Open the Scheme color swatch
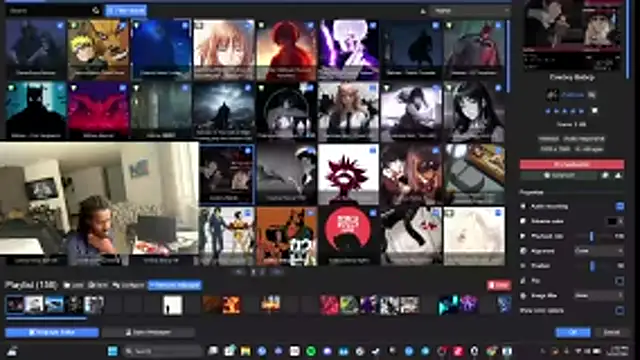 (x=611, y=221)
